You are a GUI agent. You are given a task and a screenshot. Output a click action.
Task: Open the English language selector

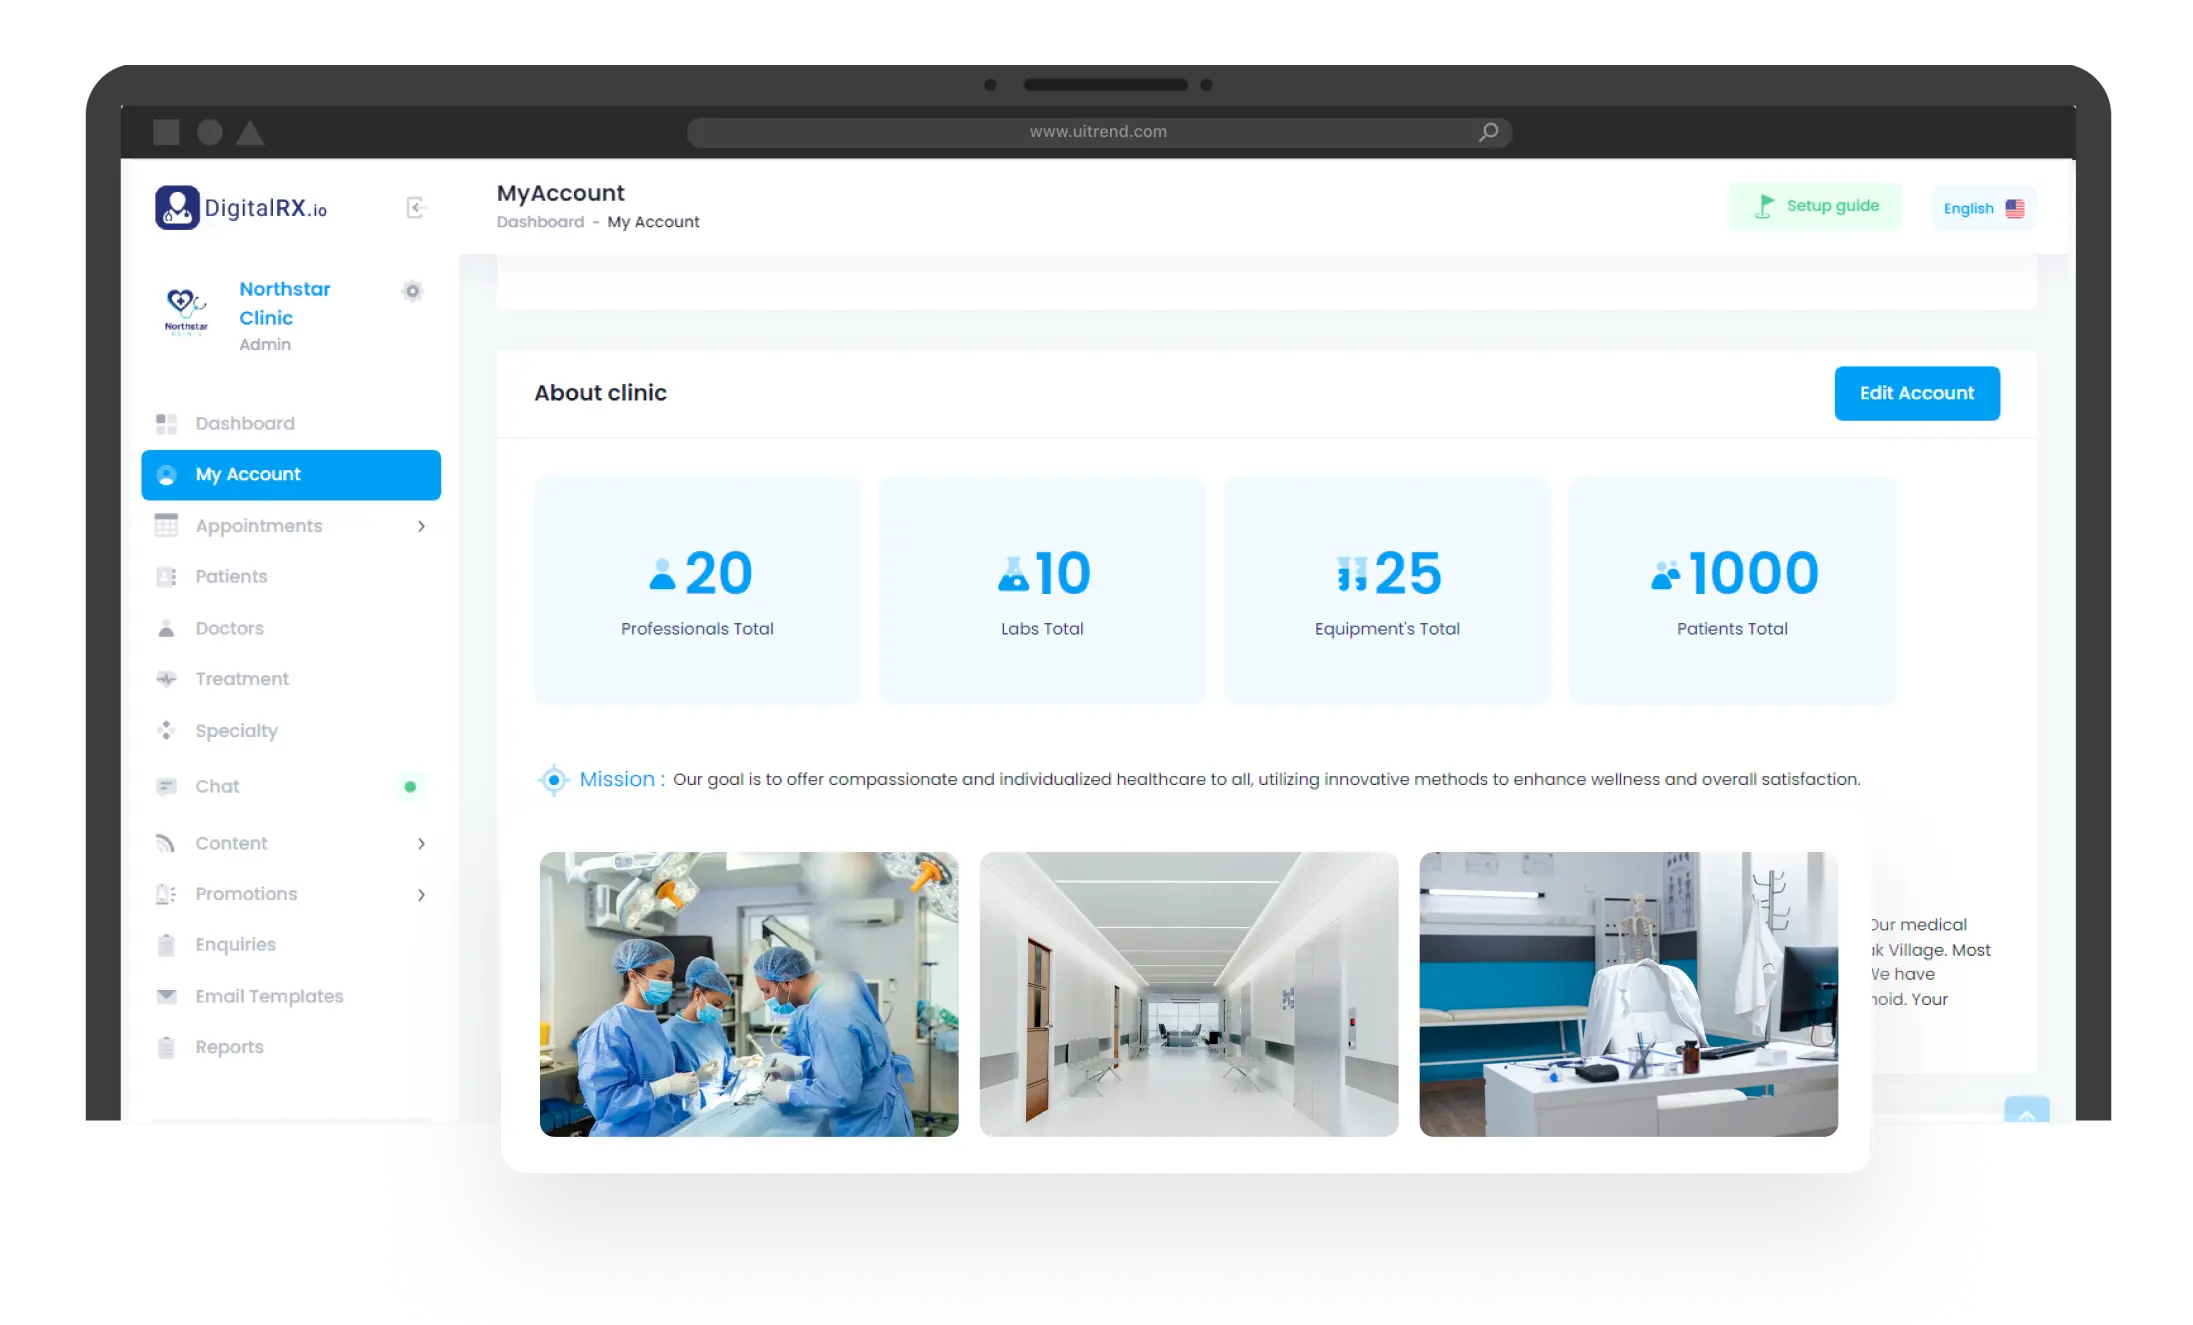point(1983,208)
